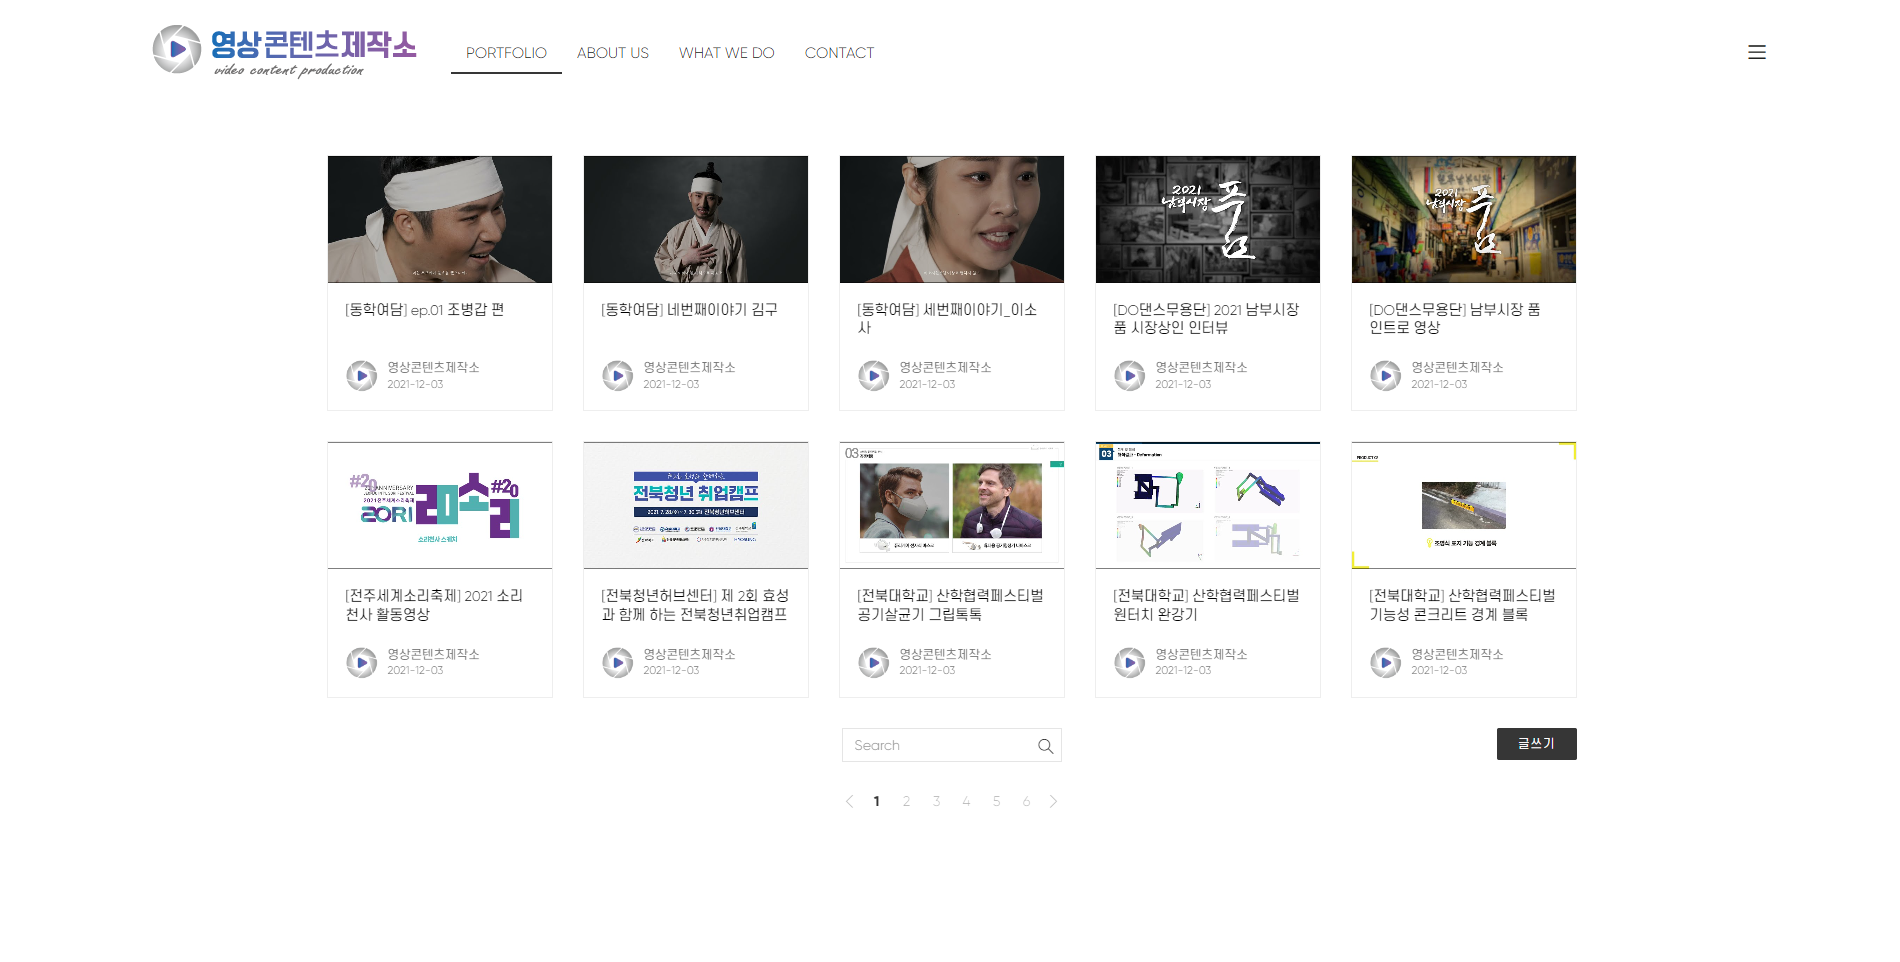The height and width of the screenshot is (962, 1900).
Task: Click the search magnifier icon
Action: [x=1045, y=746]
